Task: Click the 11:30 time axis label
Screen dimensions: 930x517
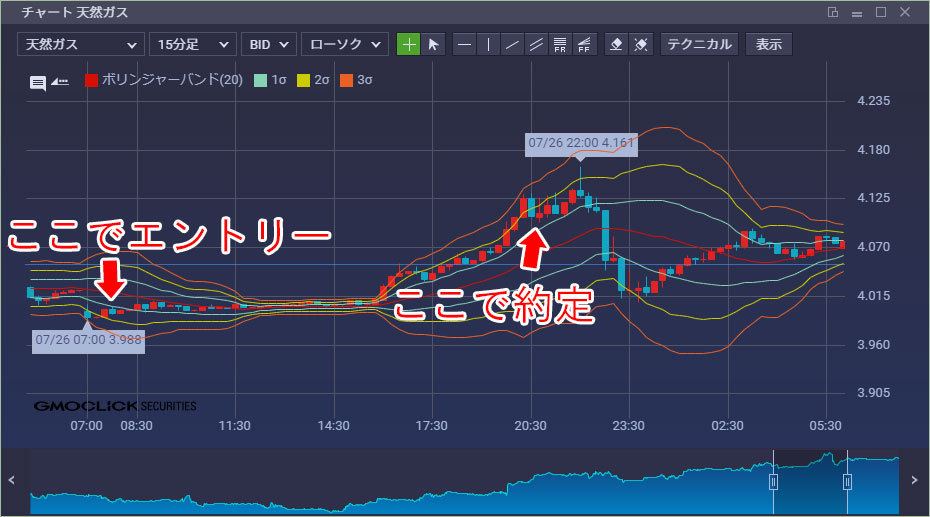Action: (235, 426)
